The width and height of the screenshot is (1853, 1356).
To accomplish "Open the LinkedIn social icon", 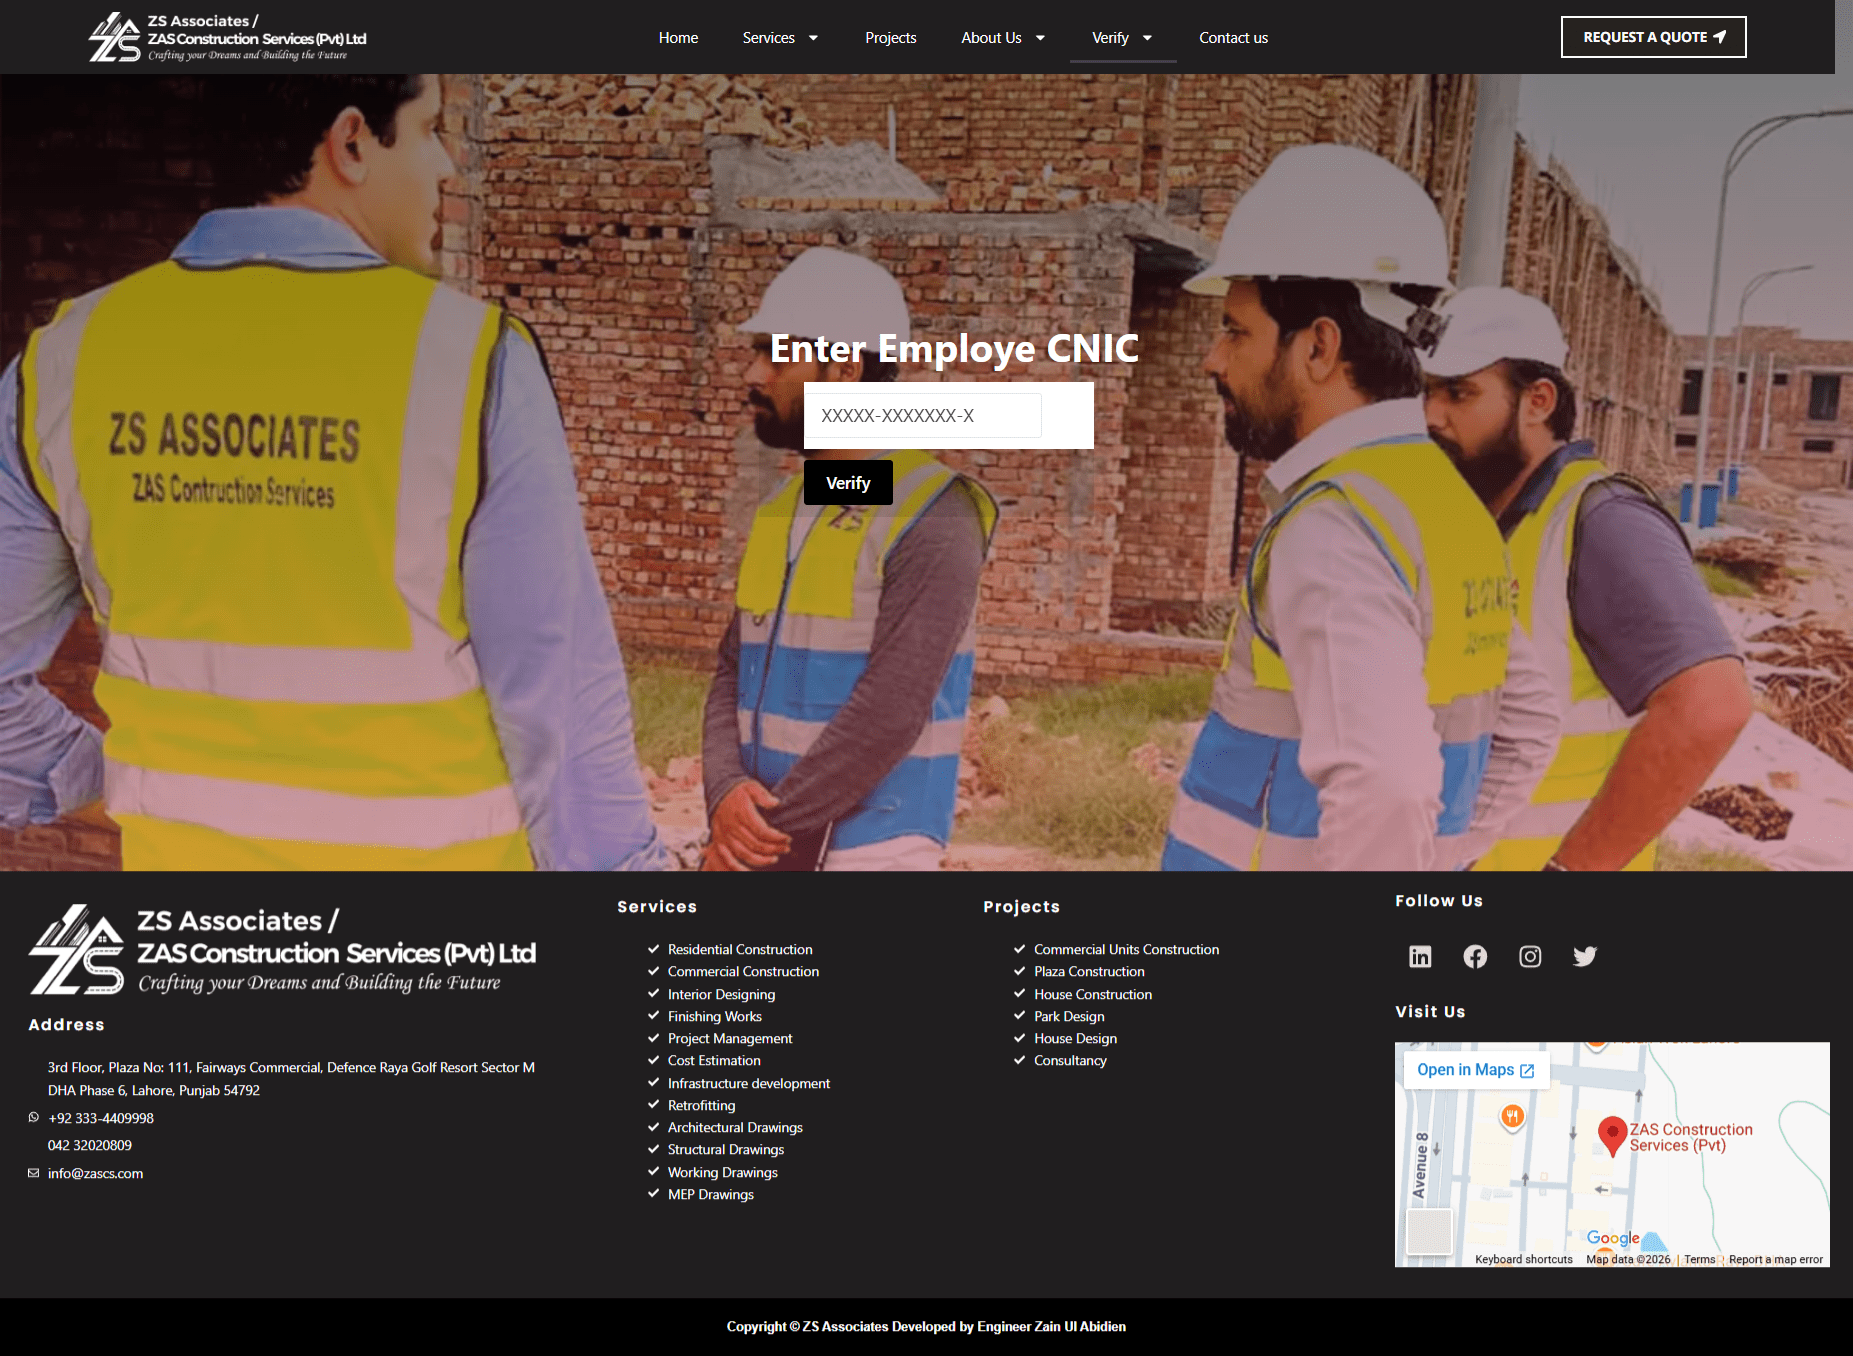I will tap(1420, 957).
